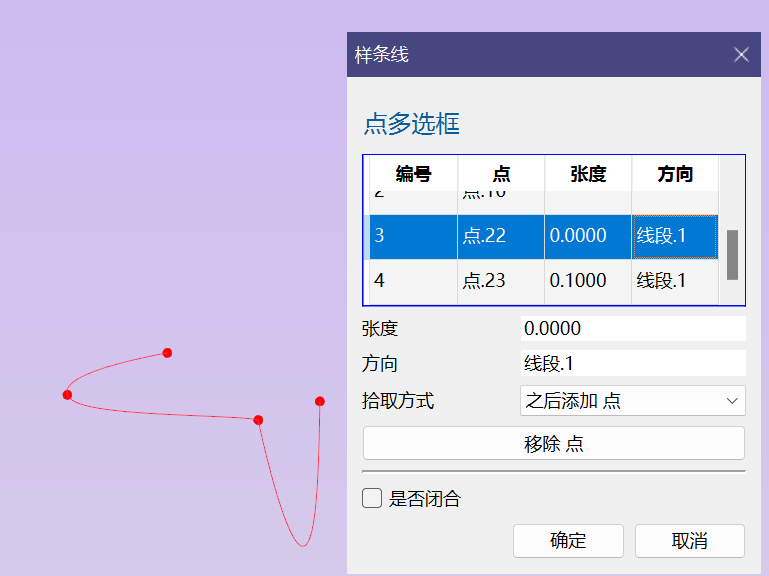Pick the rightmost red spline point
Viewport: 769px width, 576px height.
coord(320,401)
